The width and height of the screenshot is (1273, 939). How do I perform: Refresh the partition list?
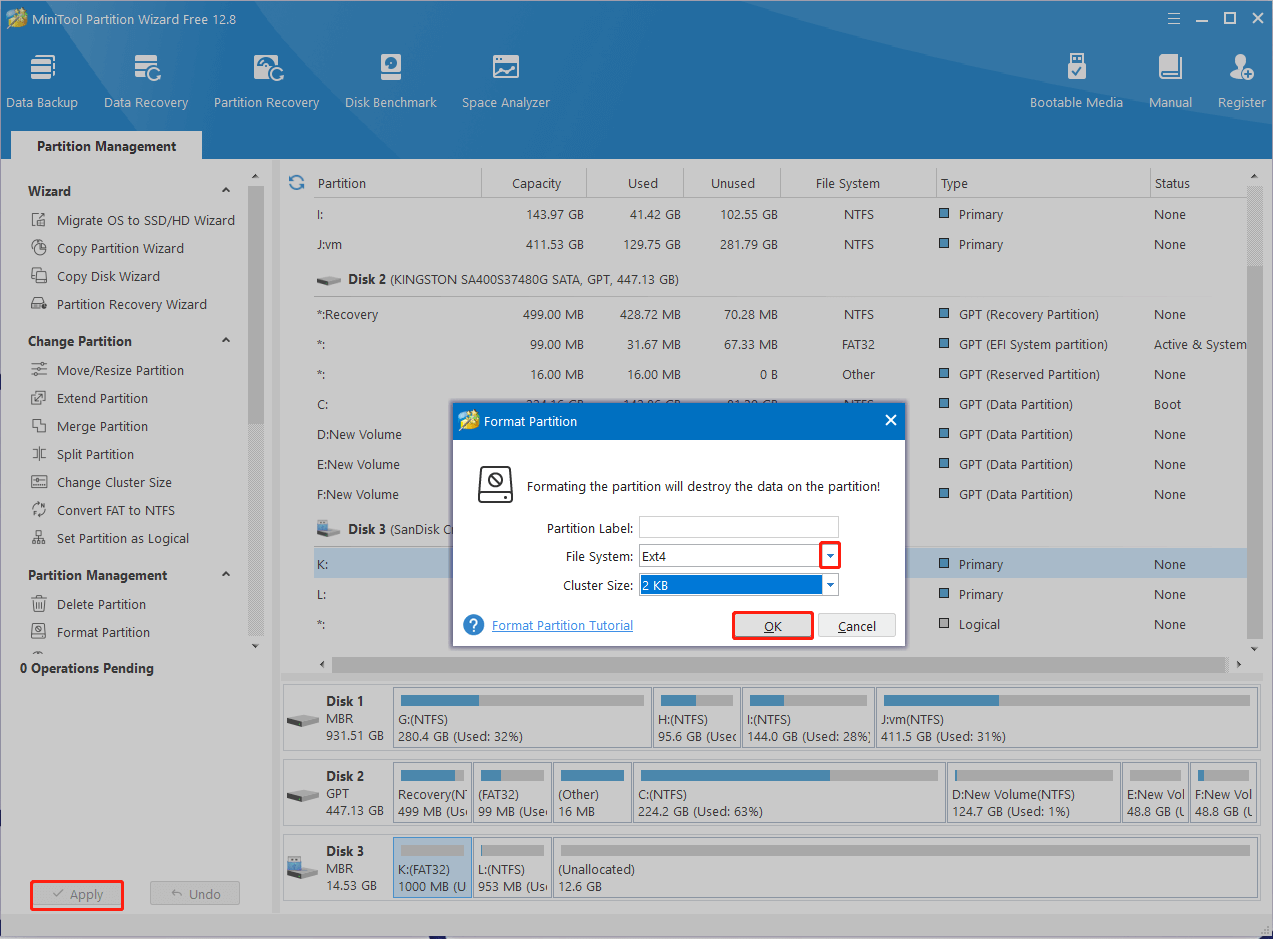(x=296, y=183)
